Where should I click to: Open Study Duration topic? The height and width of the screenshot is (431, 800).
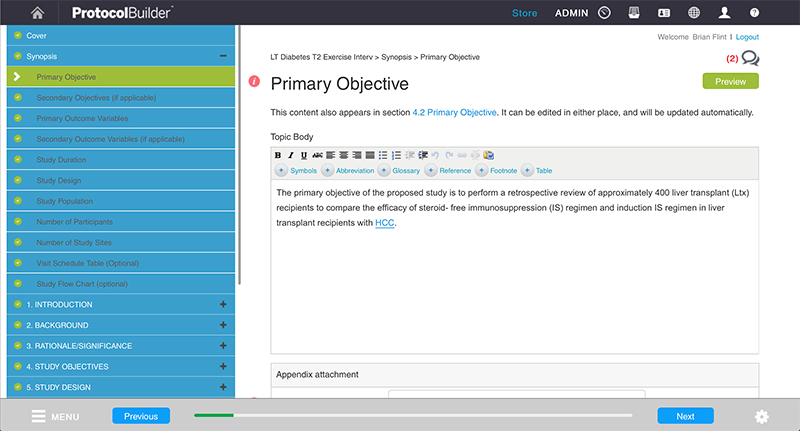(x=121, y=160)
